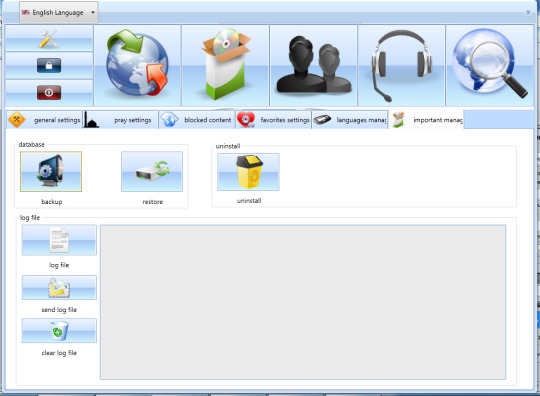Open the globe with arrows update icon
This screenshot has width=540, height=396.
(137, 65)
